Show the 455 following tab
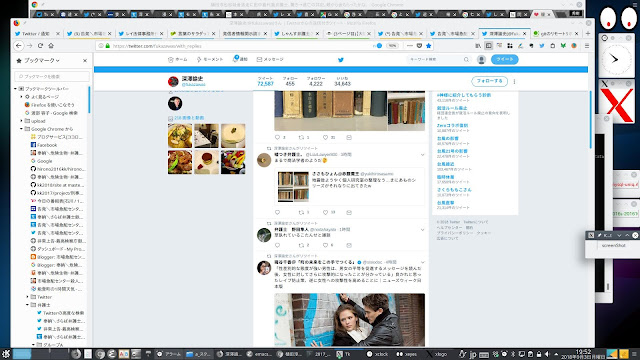 290,81
